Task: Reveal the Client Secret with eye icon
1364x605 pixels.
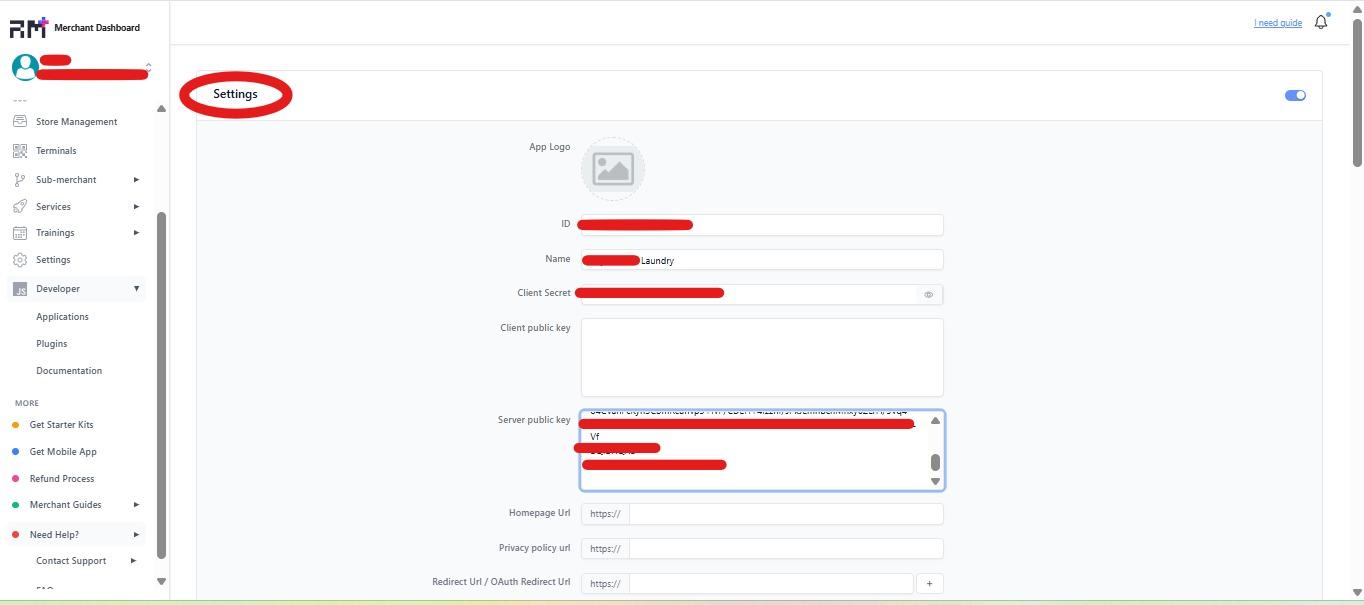Action: [928, 295]
